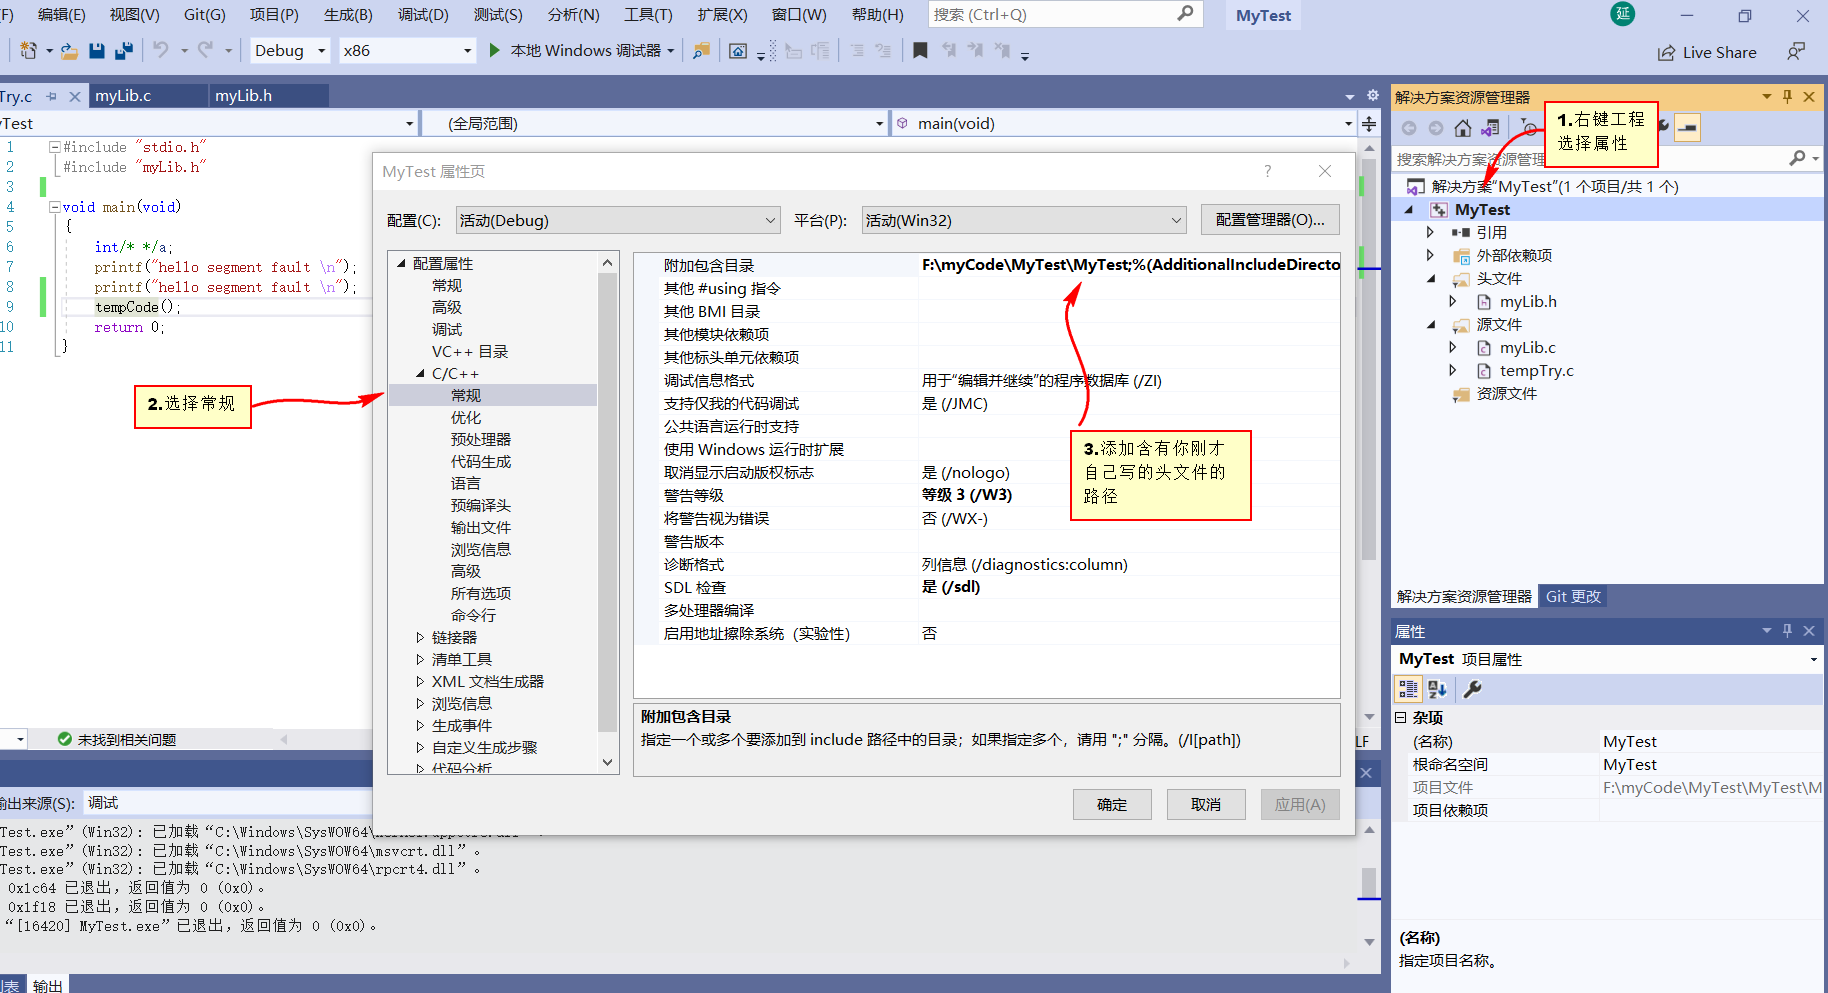Screen dimensions: 1828x993
Task: Click the Alphabetical sort icon in Properties panel
Action: click(1438, 689)
